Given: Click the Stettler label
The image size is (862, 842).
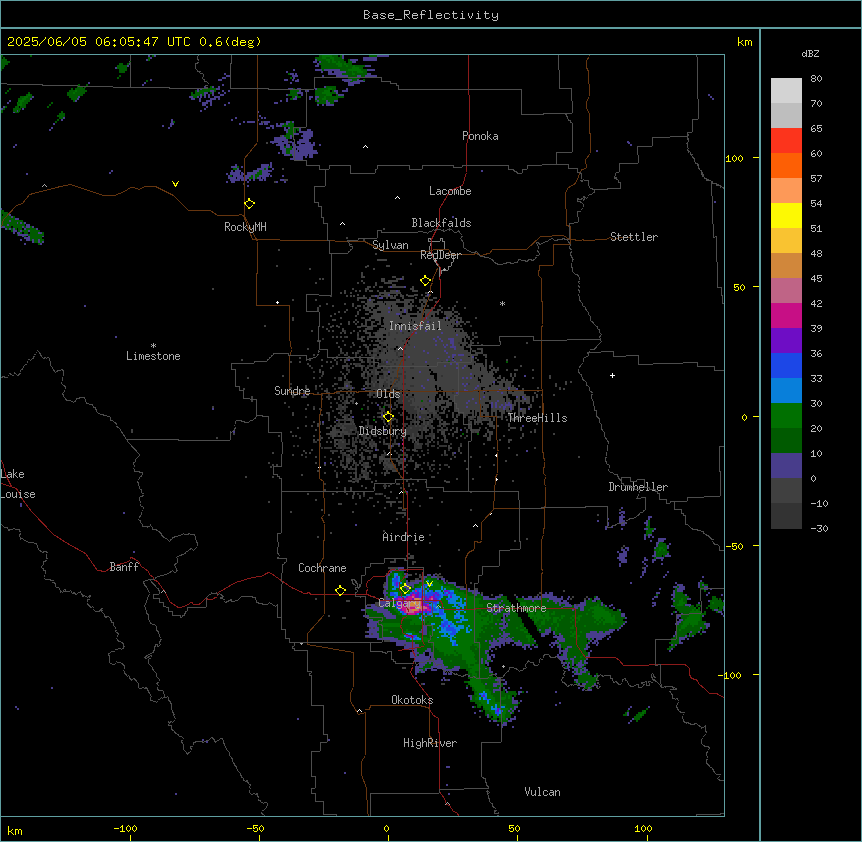Looking at the screenshot, I should 634,237.
